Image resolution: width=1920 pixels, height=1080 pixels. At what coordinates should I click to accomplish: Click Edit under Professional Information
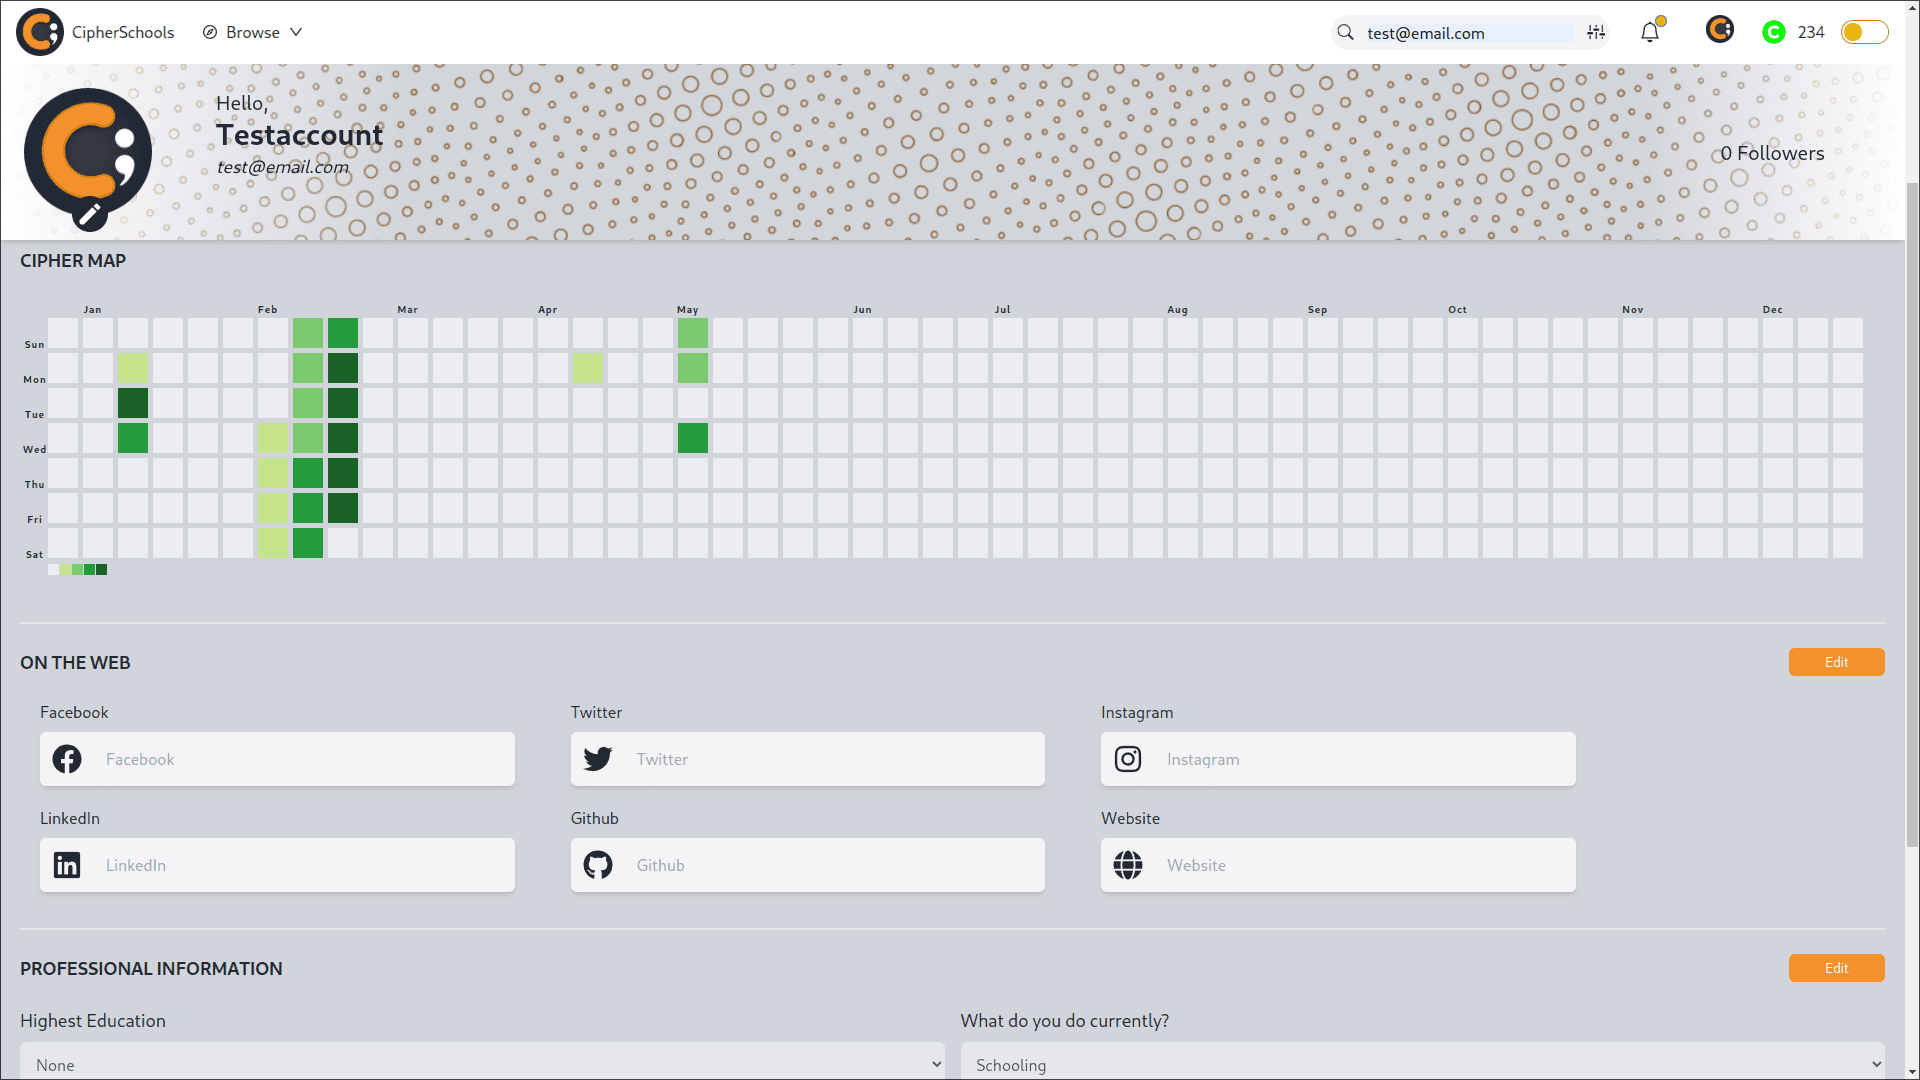(1836, 968)
